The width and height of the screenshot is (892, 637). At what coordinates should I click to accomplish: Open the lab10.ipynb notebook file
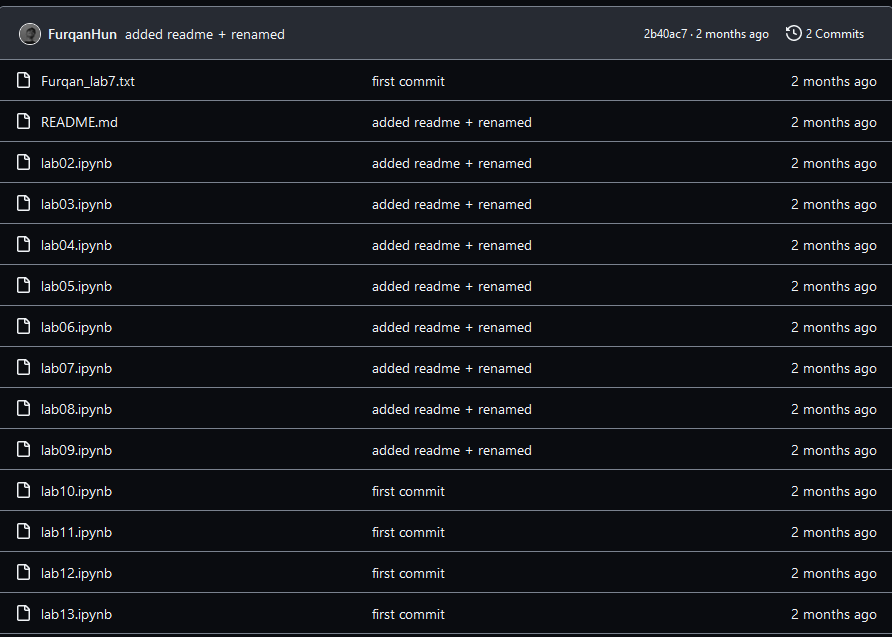(76, 491)
